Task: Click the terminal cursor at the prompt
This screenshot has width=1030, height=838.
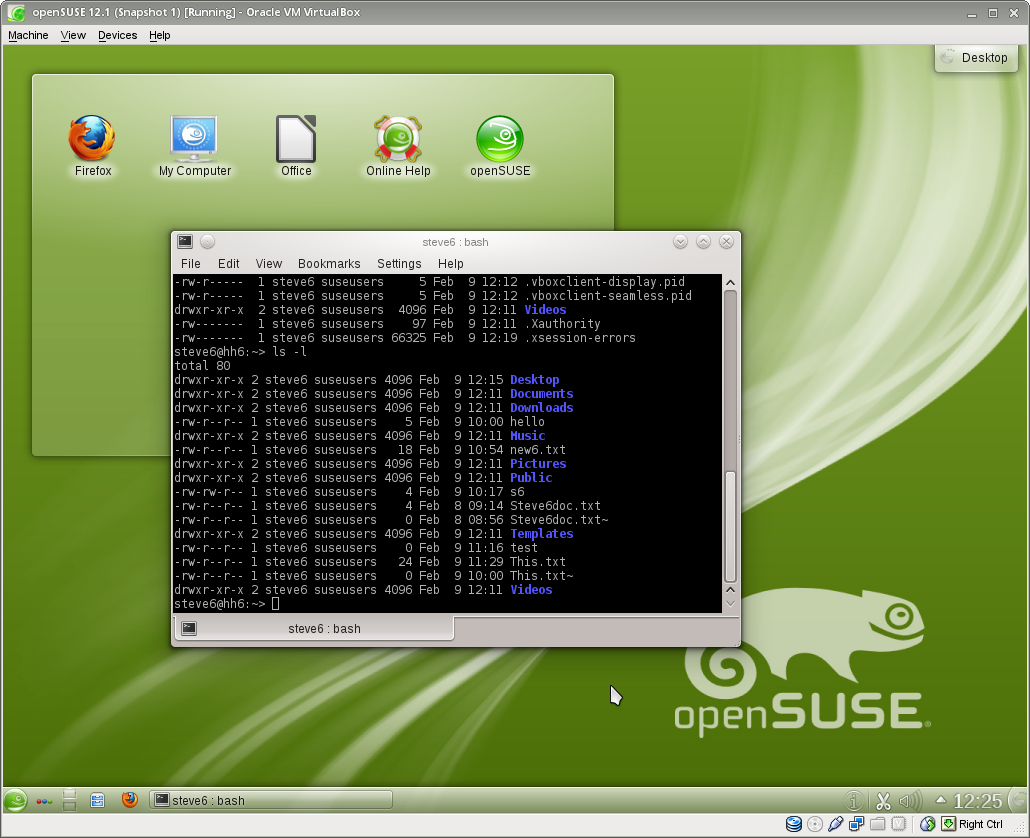Action: 275,604
